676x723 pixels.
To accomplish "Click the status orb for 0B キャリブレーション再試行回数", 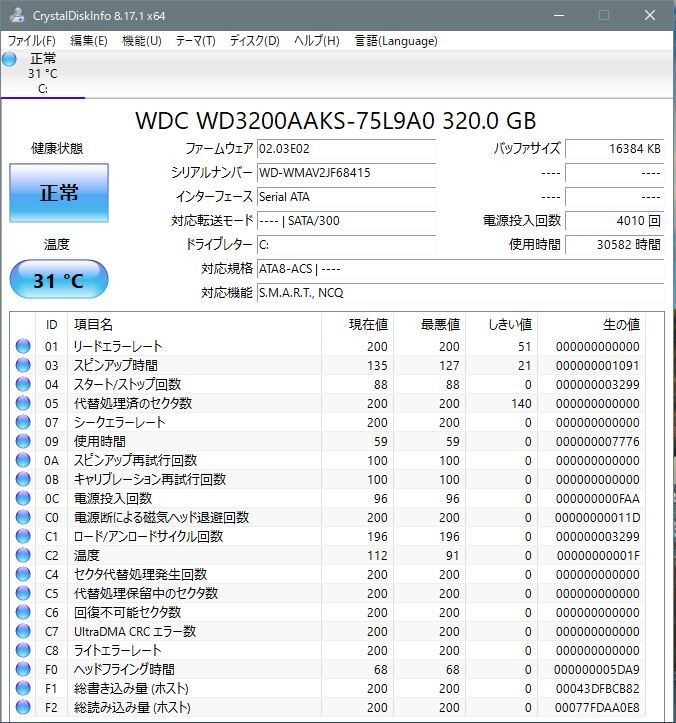I will point(23,479).
